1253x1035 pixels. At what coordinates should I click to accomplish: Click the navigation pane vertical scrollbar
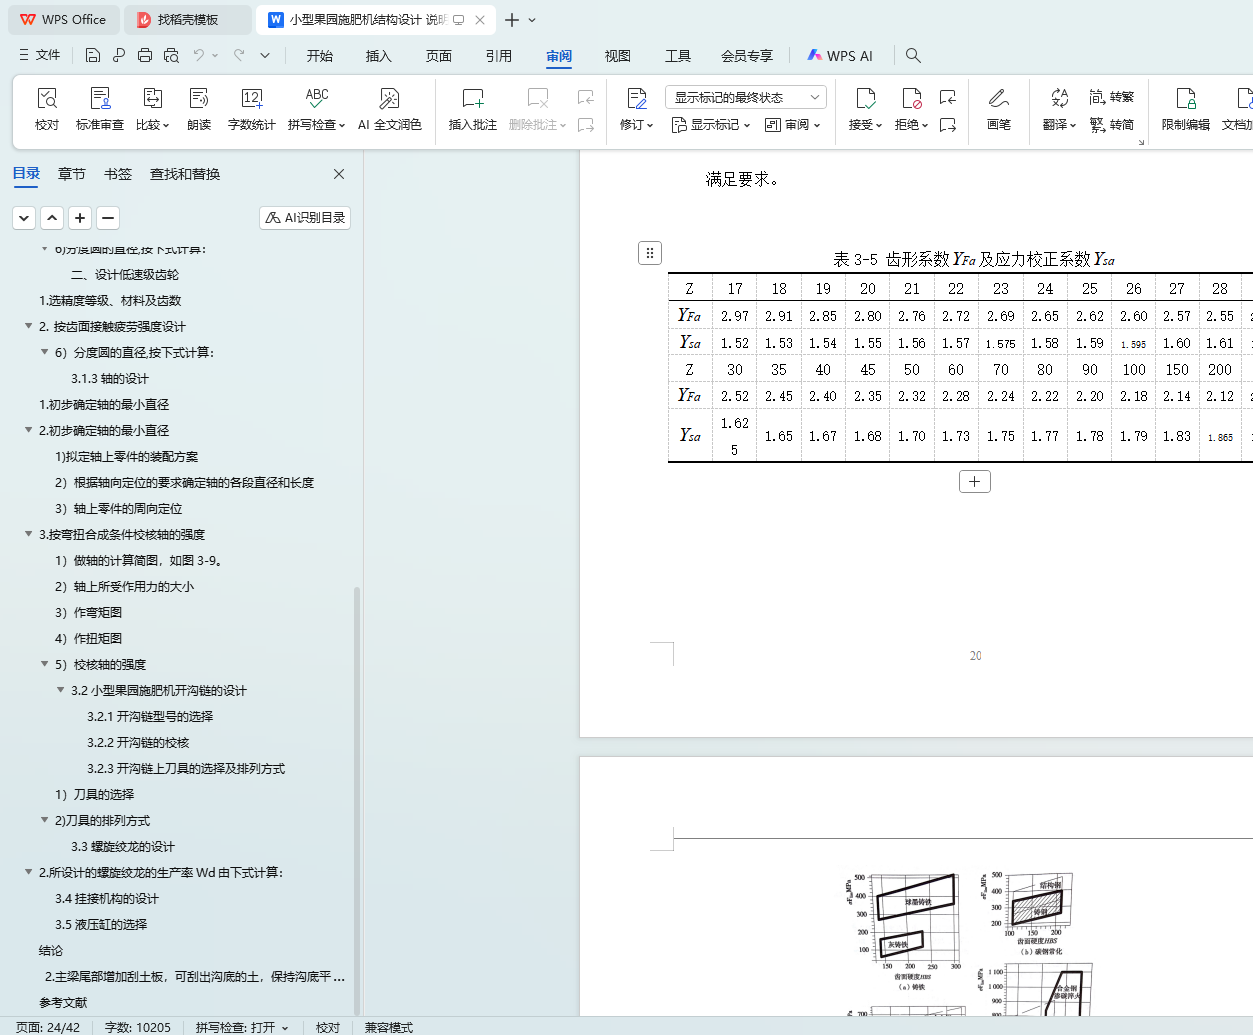357,800
